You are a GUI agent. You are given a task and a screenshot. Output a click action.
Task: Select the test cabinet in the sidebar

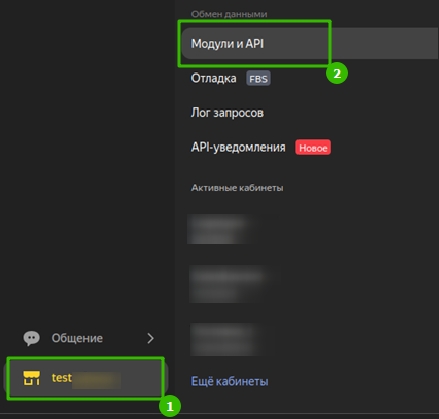(x=85, y=378)
